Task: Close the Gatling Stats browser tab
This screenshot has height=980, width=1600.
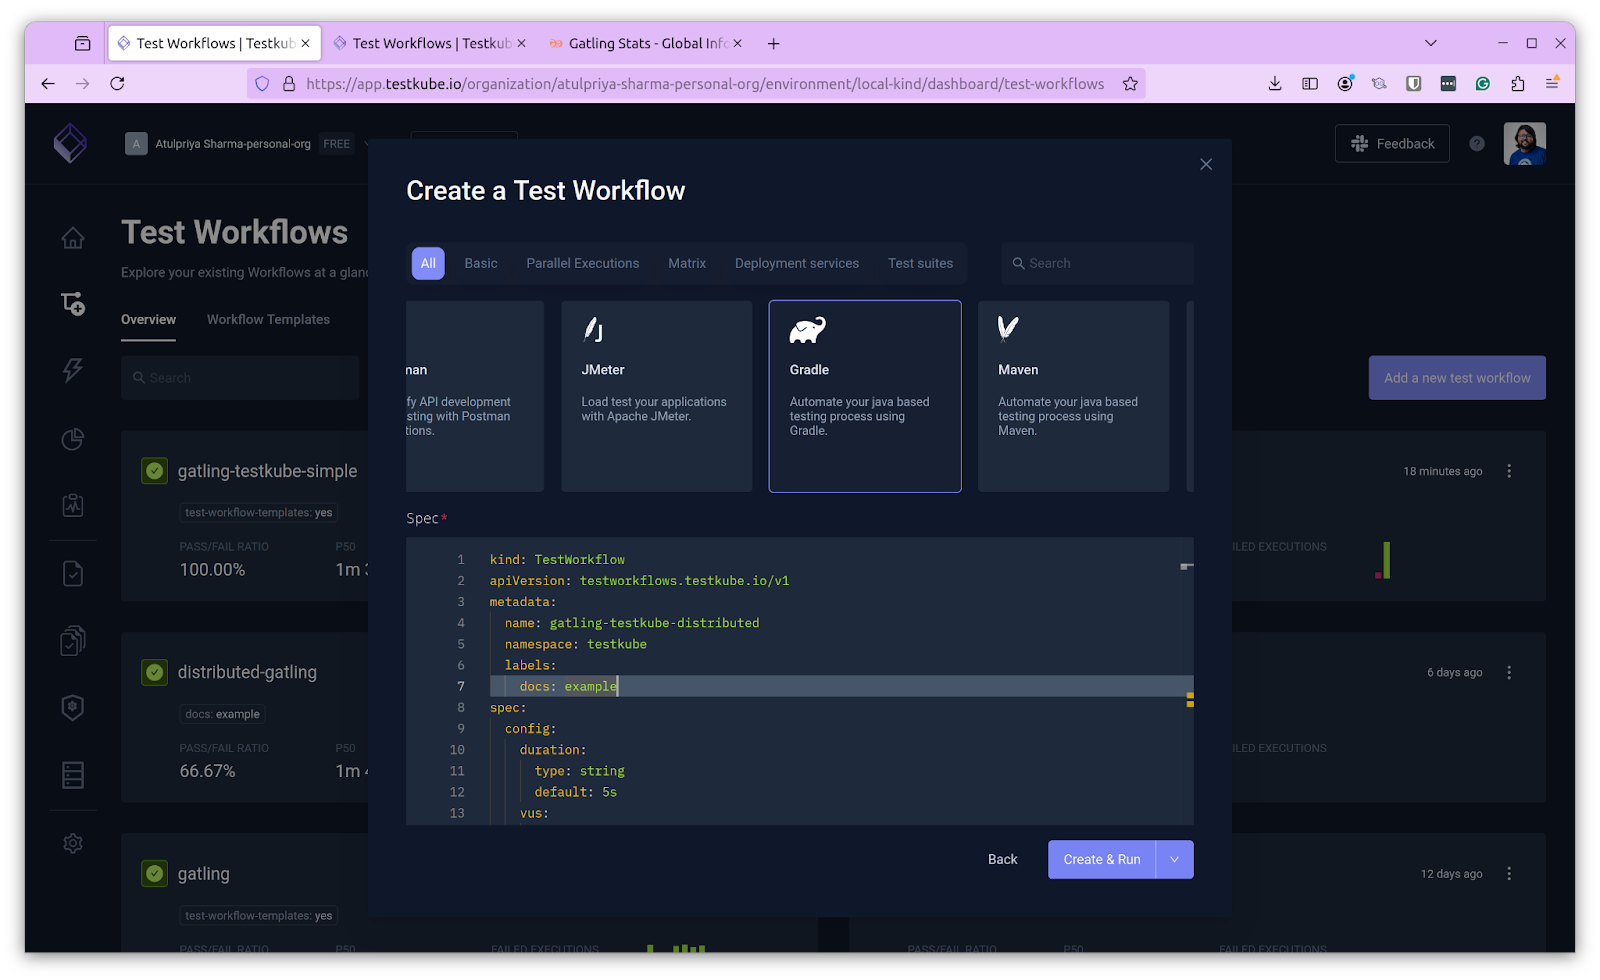Action: [x=738, y=43]
